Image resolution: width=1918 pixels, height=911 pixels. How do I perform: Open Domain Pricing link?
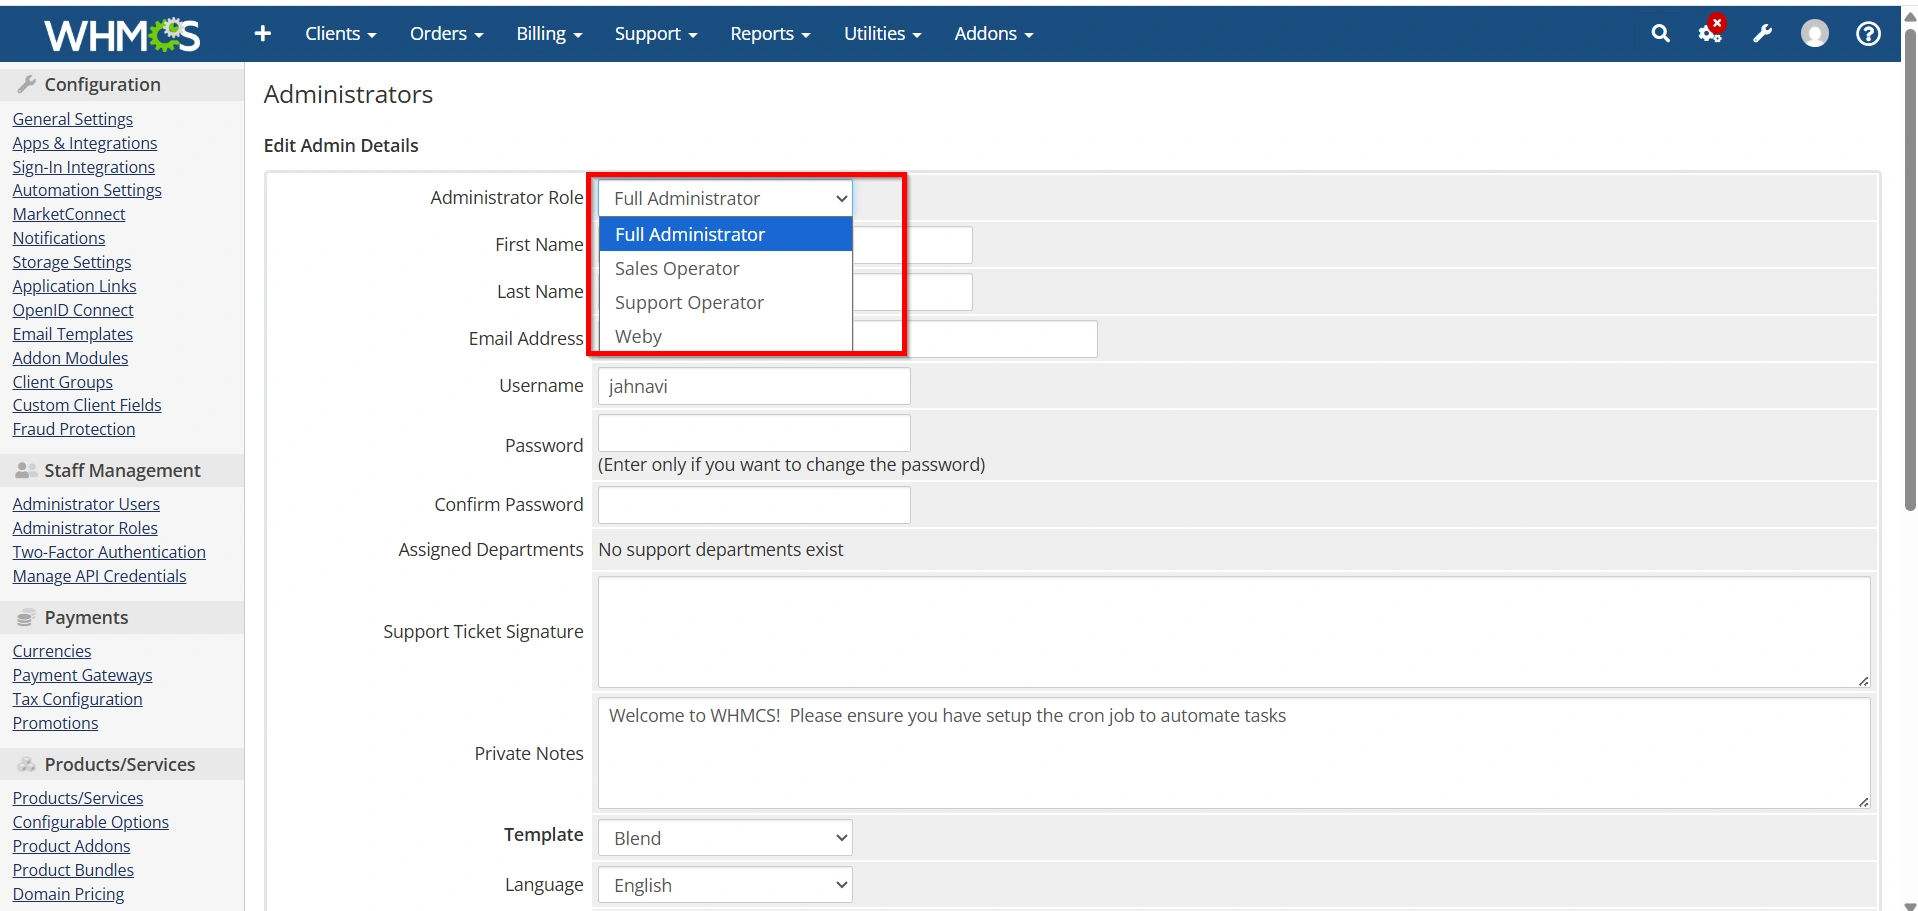68,894
